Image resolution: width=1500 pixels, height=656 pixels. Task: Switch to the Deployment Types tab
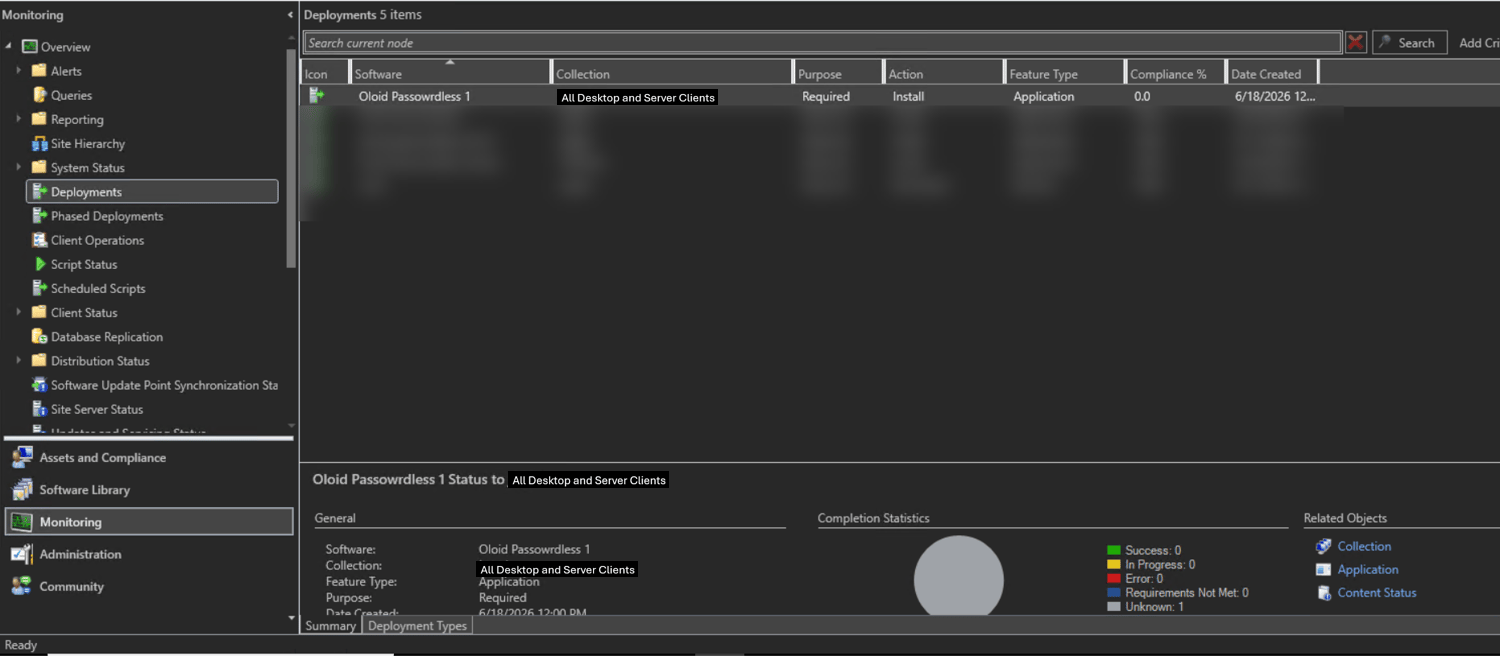click(x=417, y=626)
